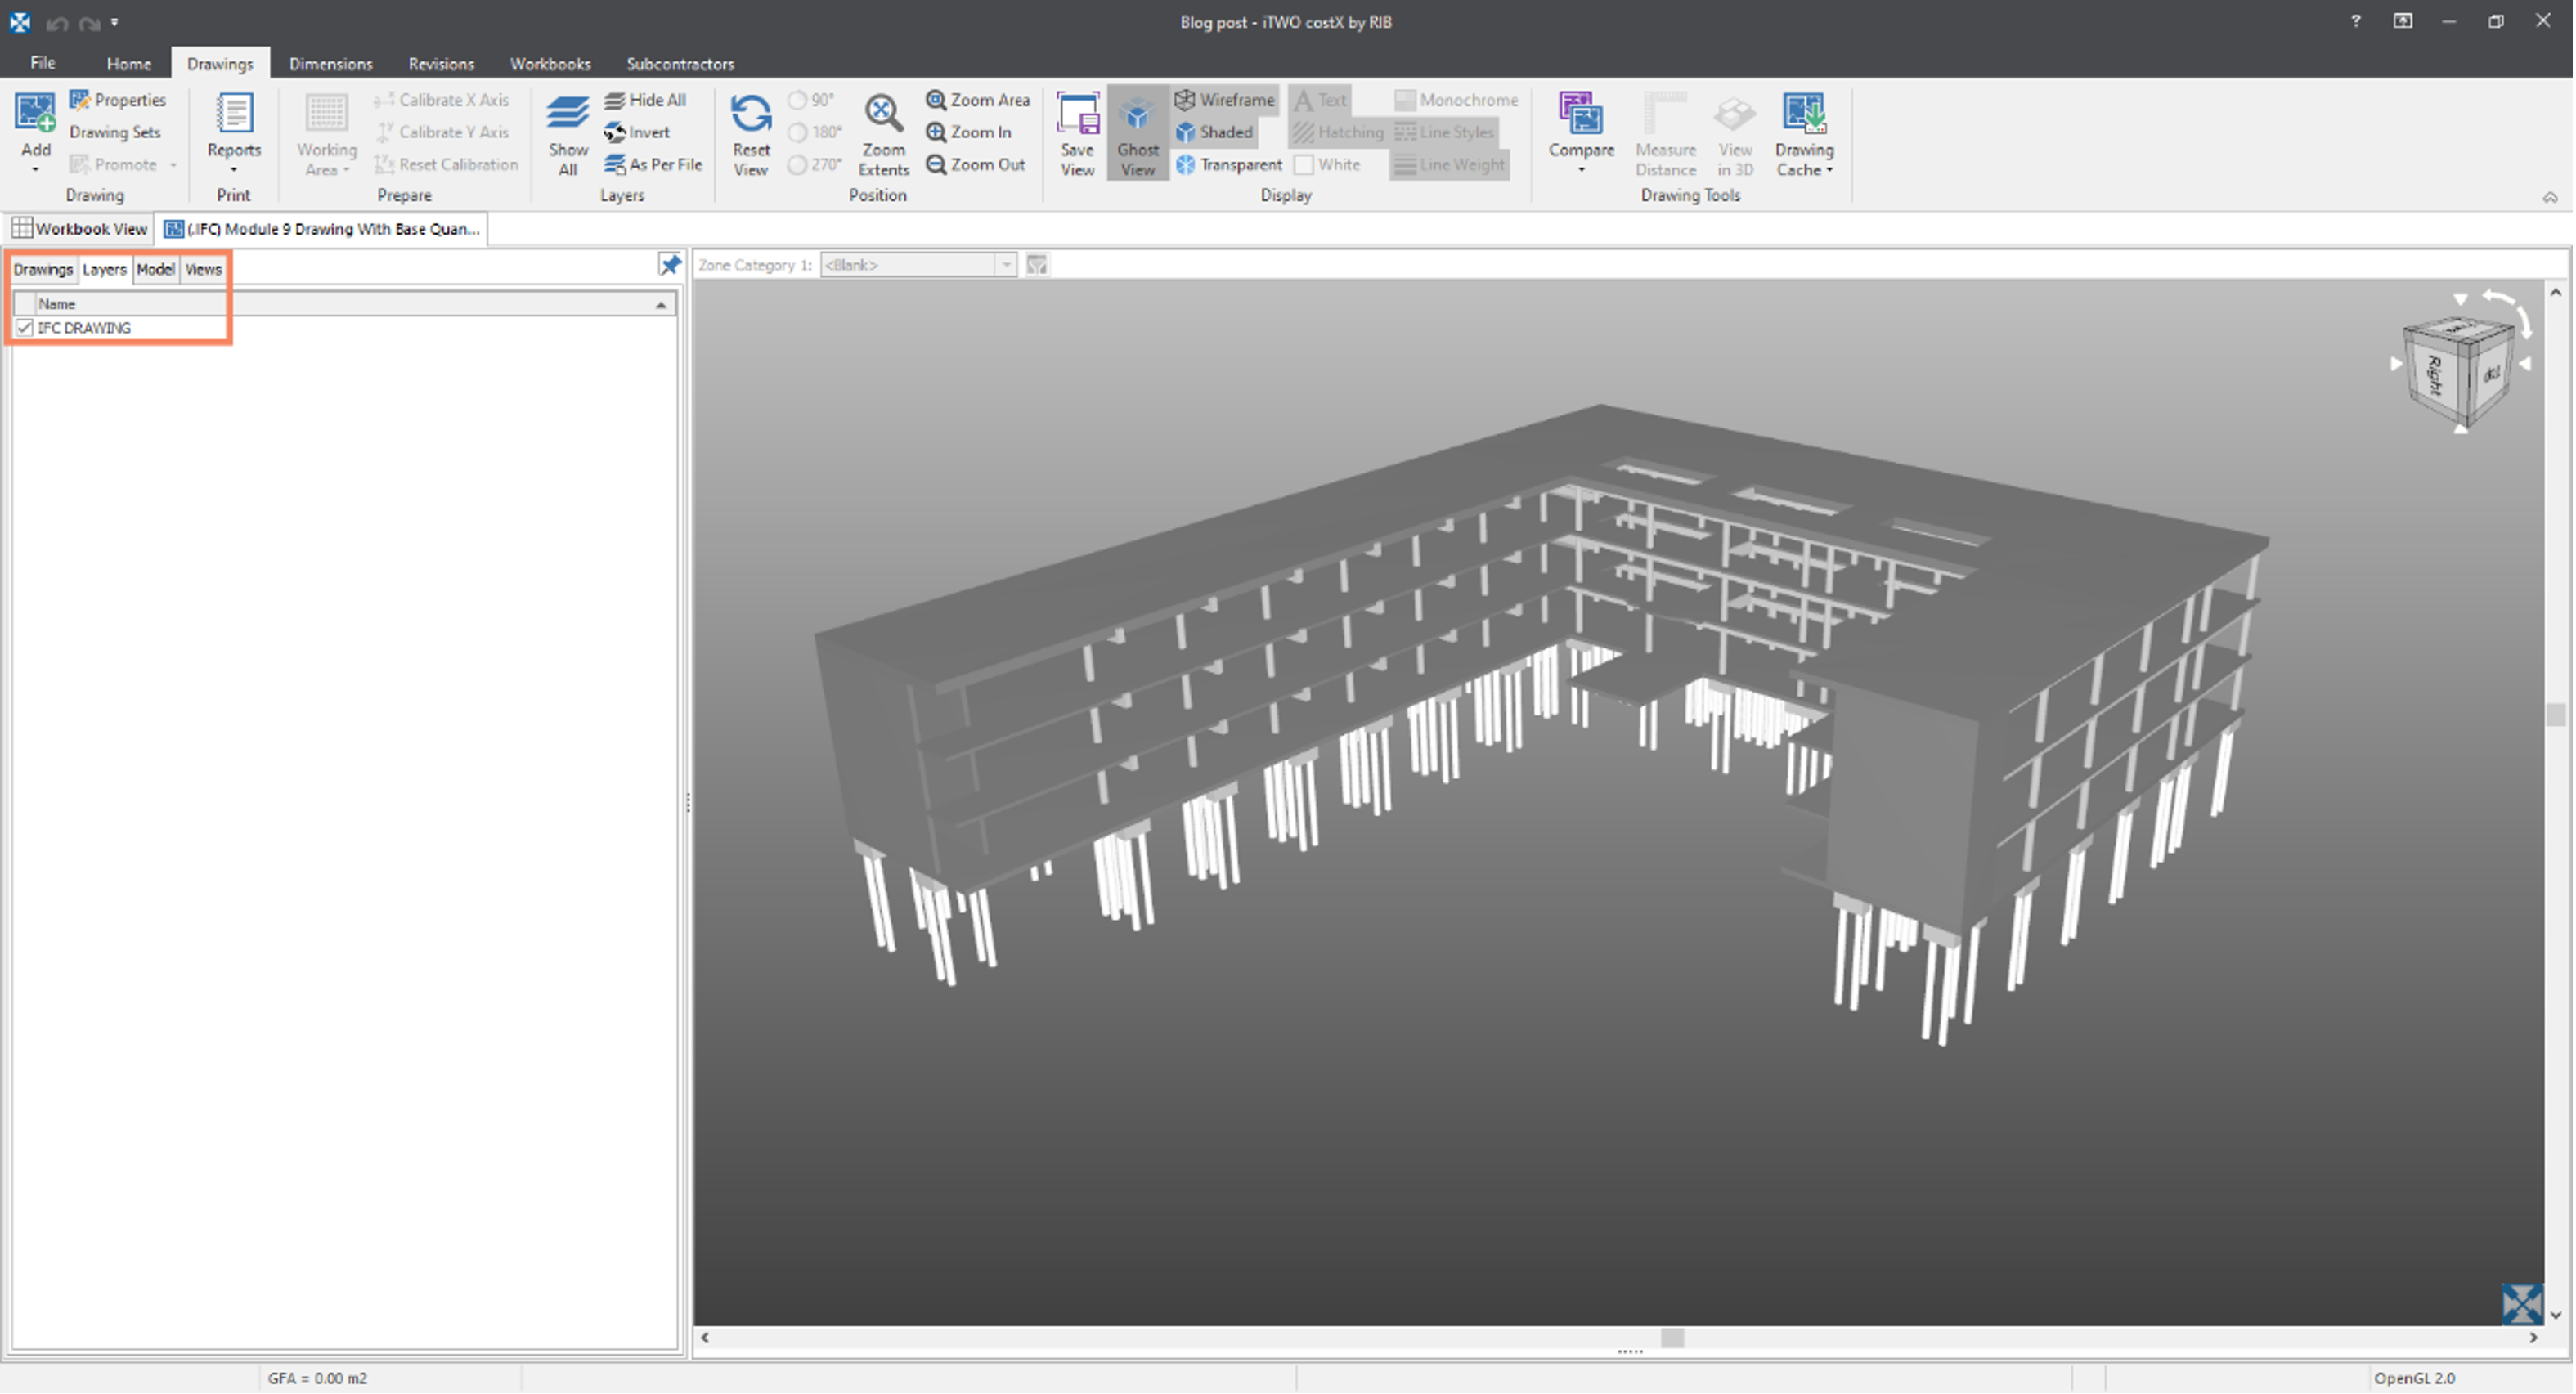The image size is (2576, 1394).
Task: Invert the layer visibility
Action: point(637,132)
